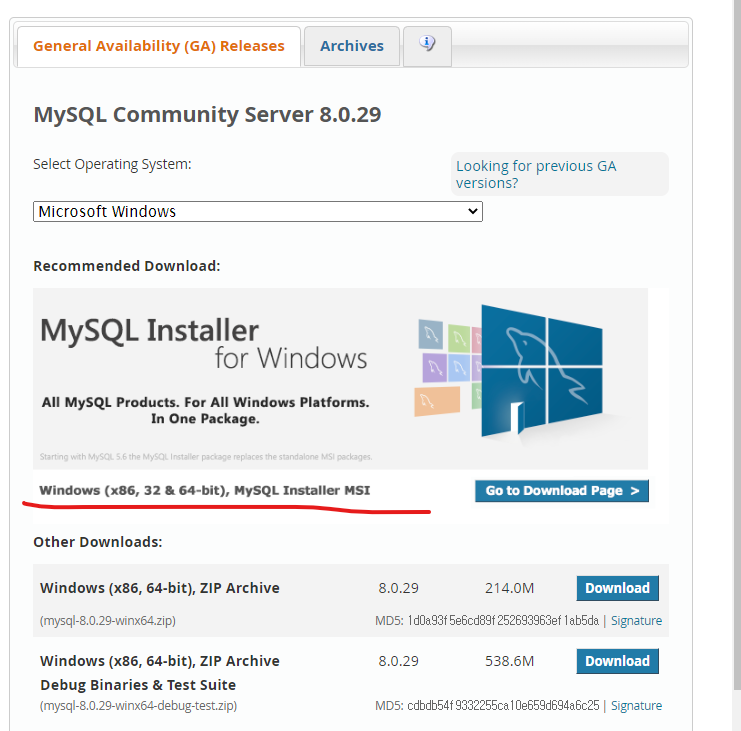The image size is (741, 731).
Task: Open the General Availability (GA) Releases tab
Action: pyautogui.click(x=159, y=46)
